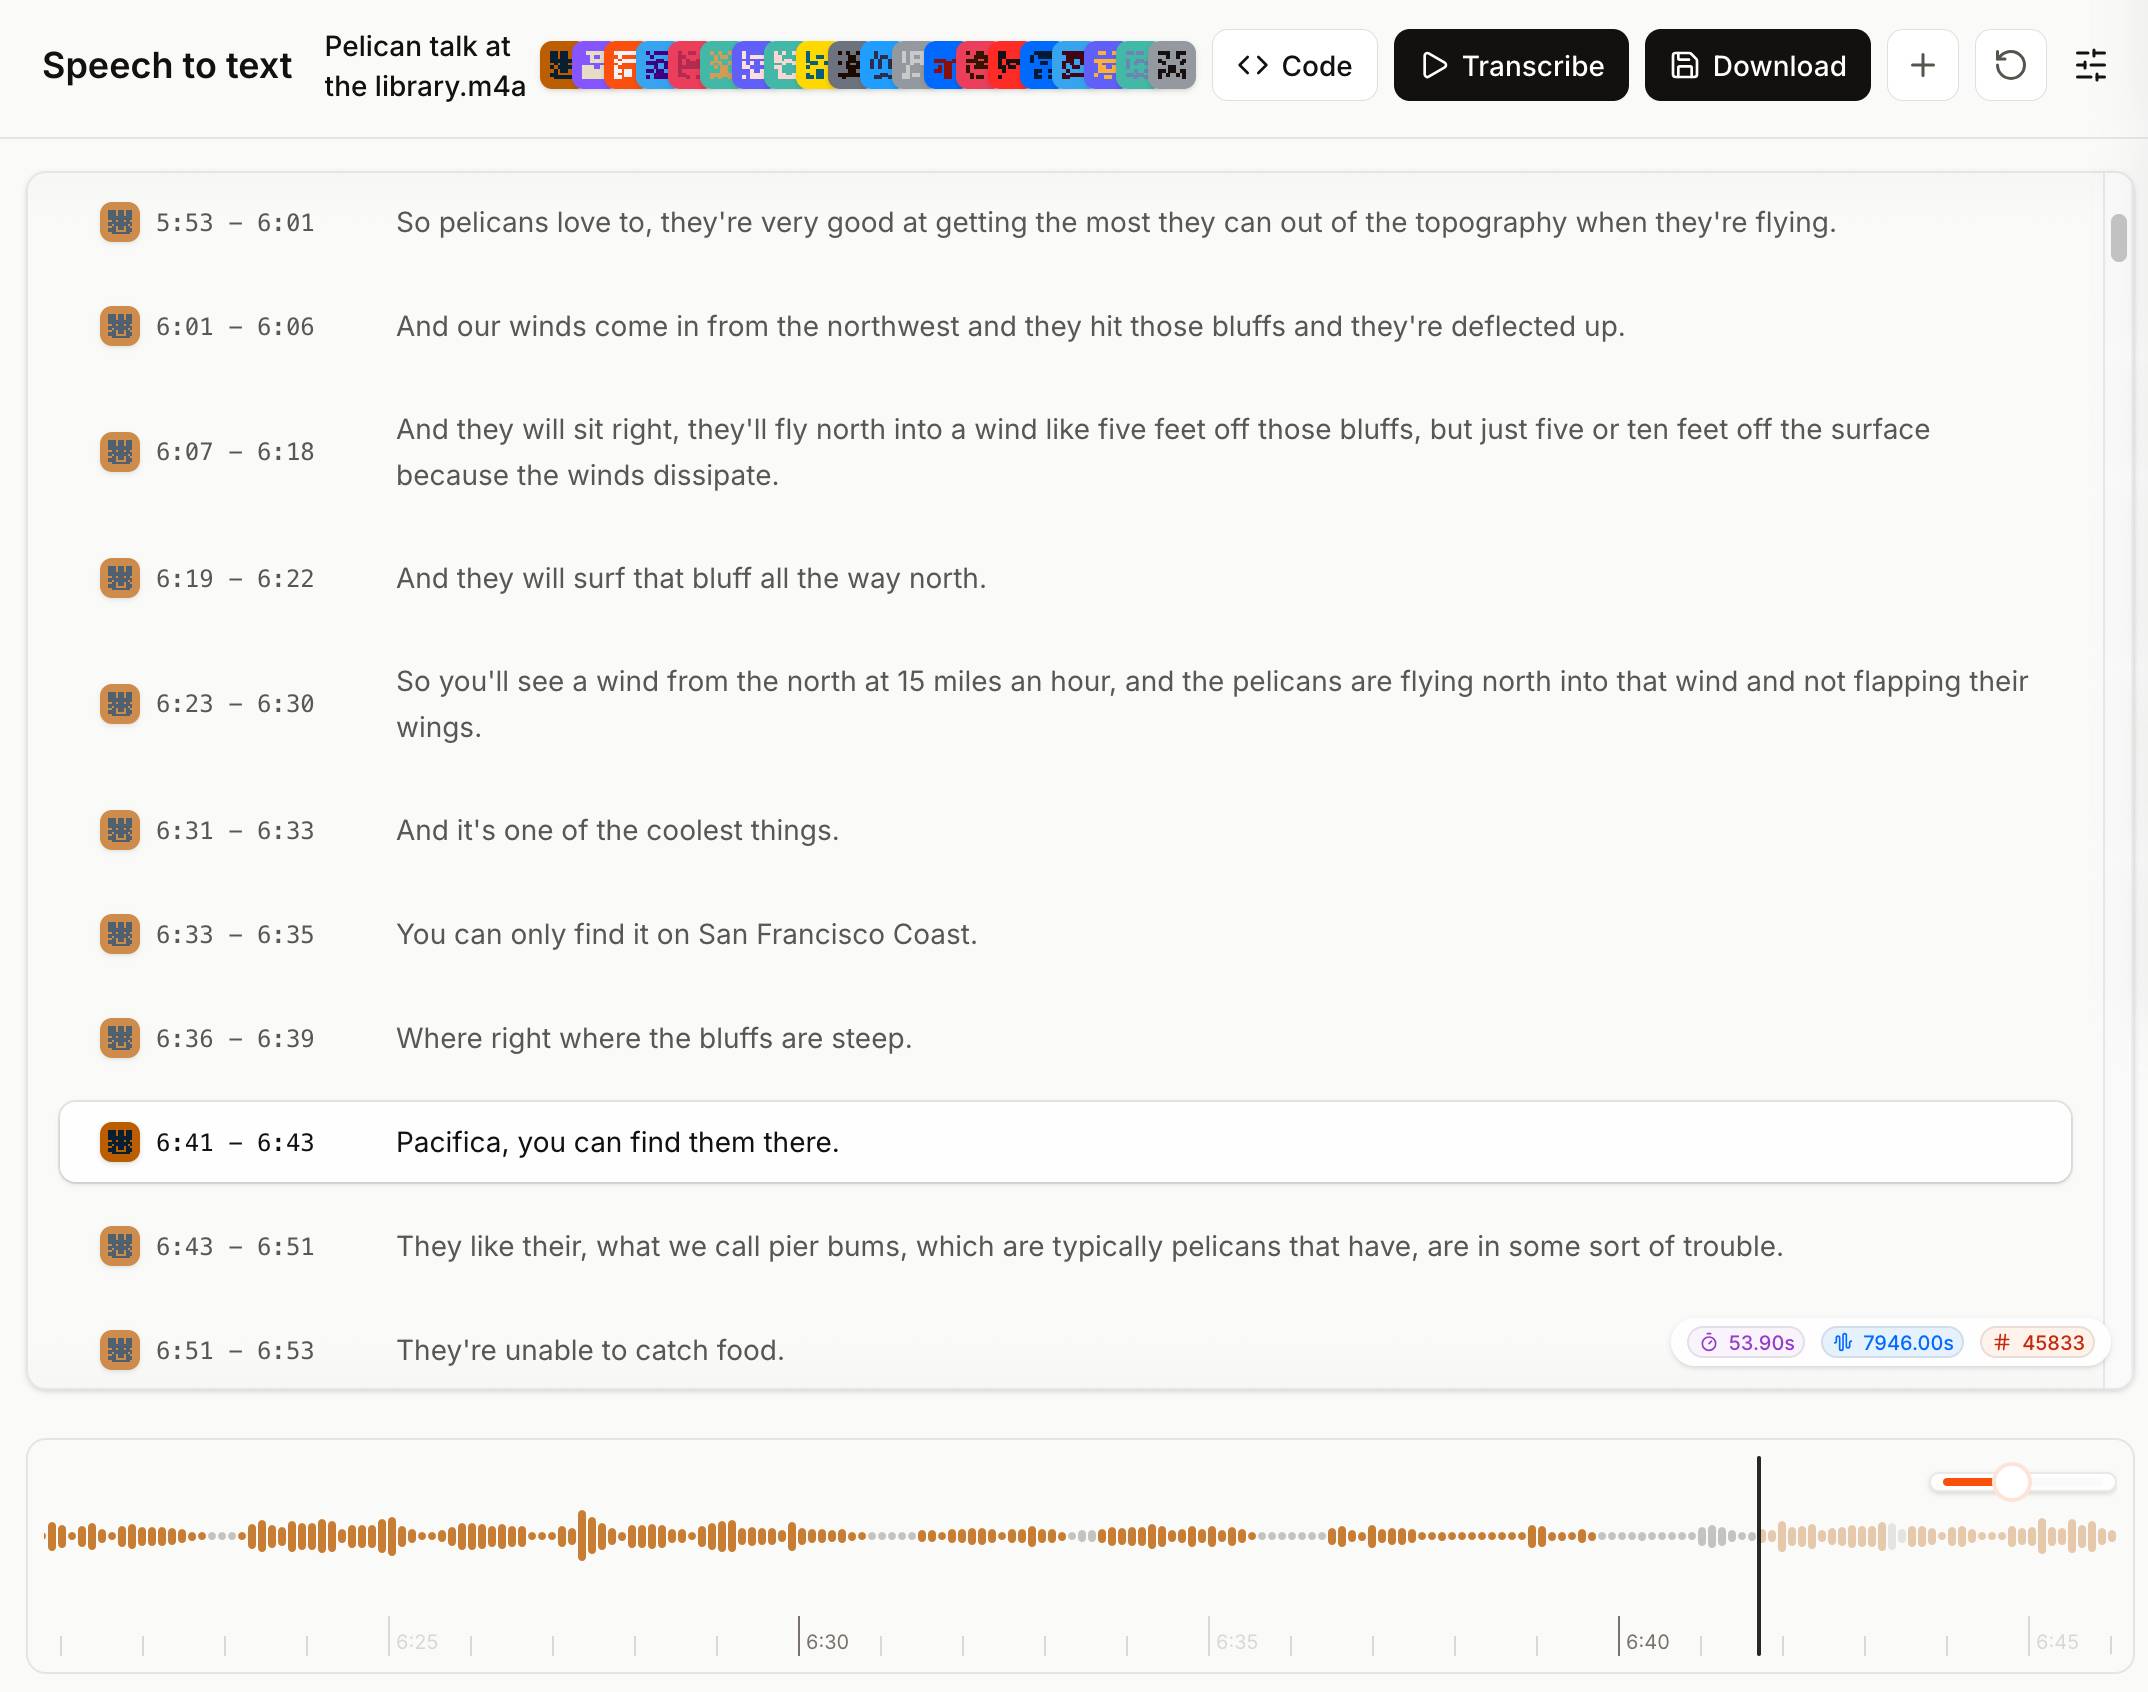The height and width of the screenshot is (1692, 2148).
Task: Open settings with the sliders icon
Action: (2090, 65)
